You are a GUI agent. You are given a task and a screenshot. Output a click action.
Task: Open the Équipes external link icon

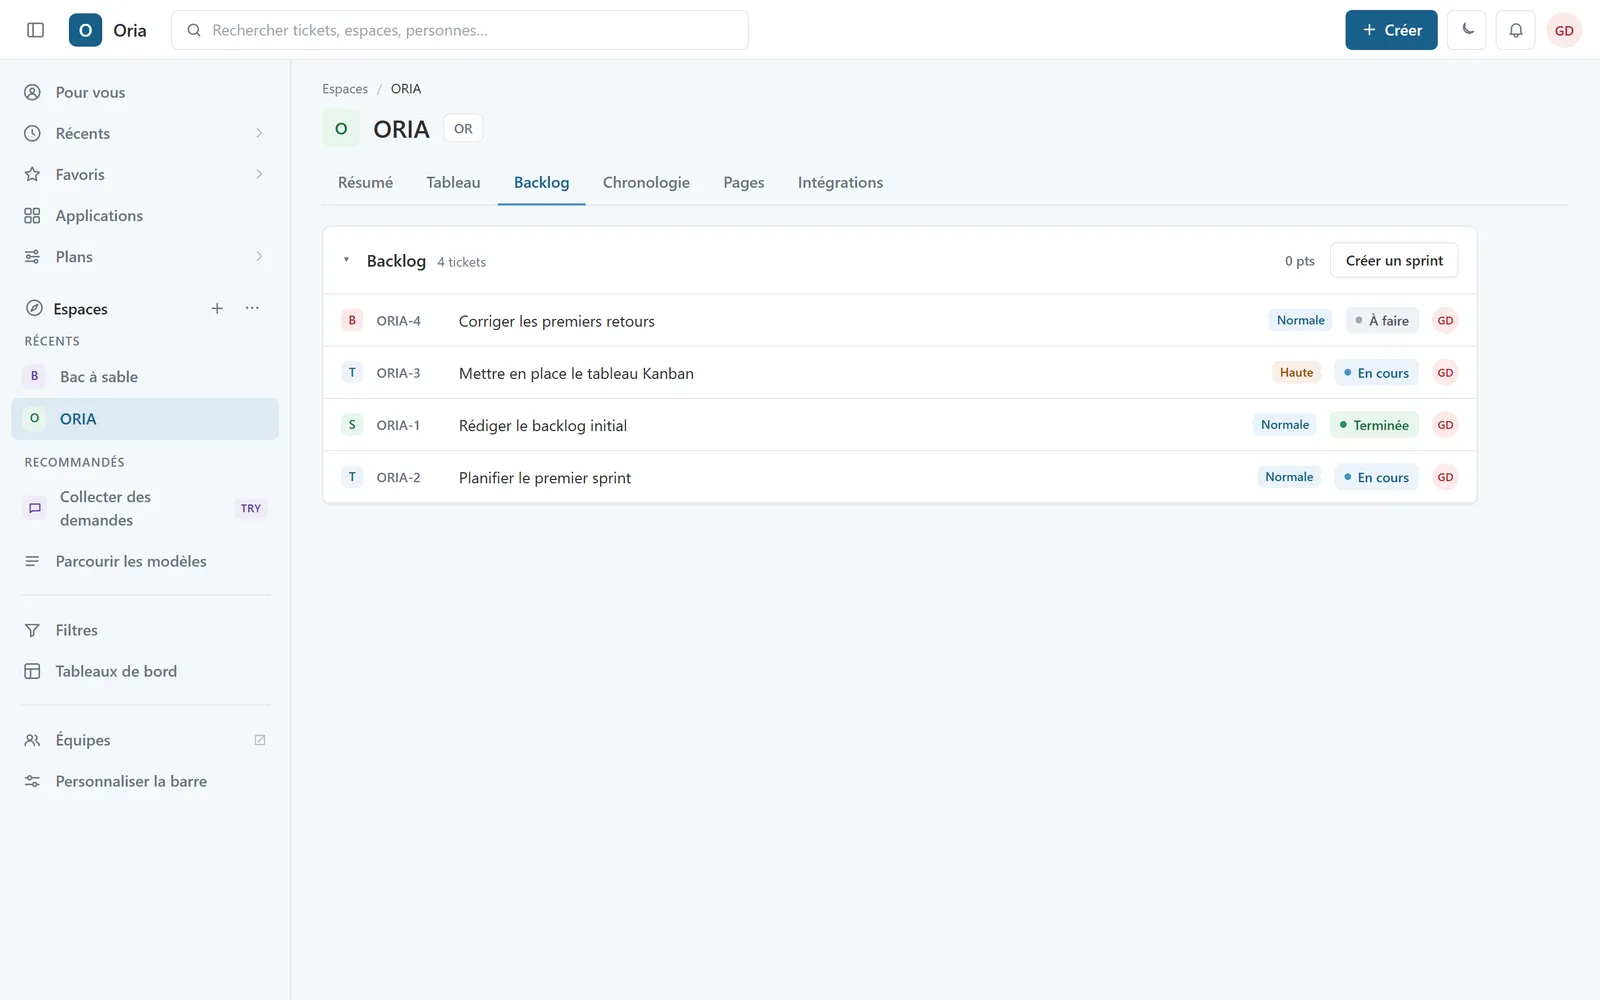[260, 740]
